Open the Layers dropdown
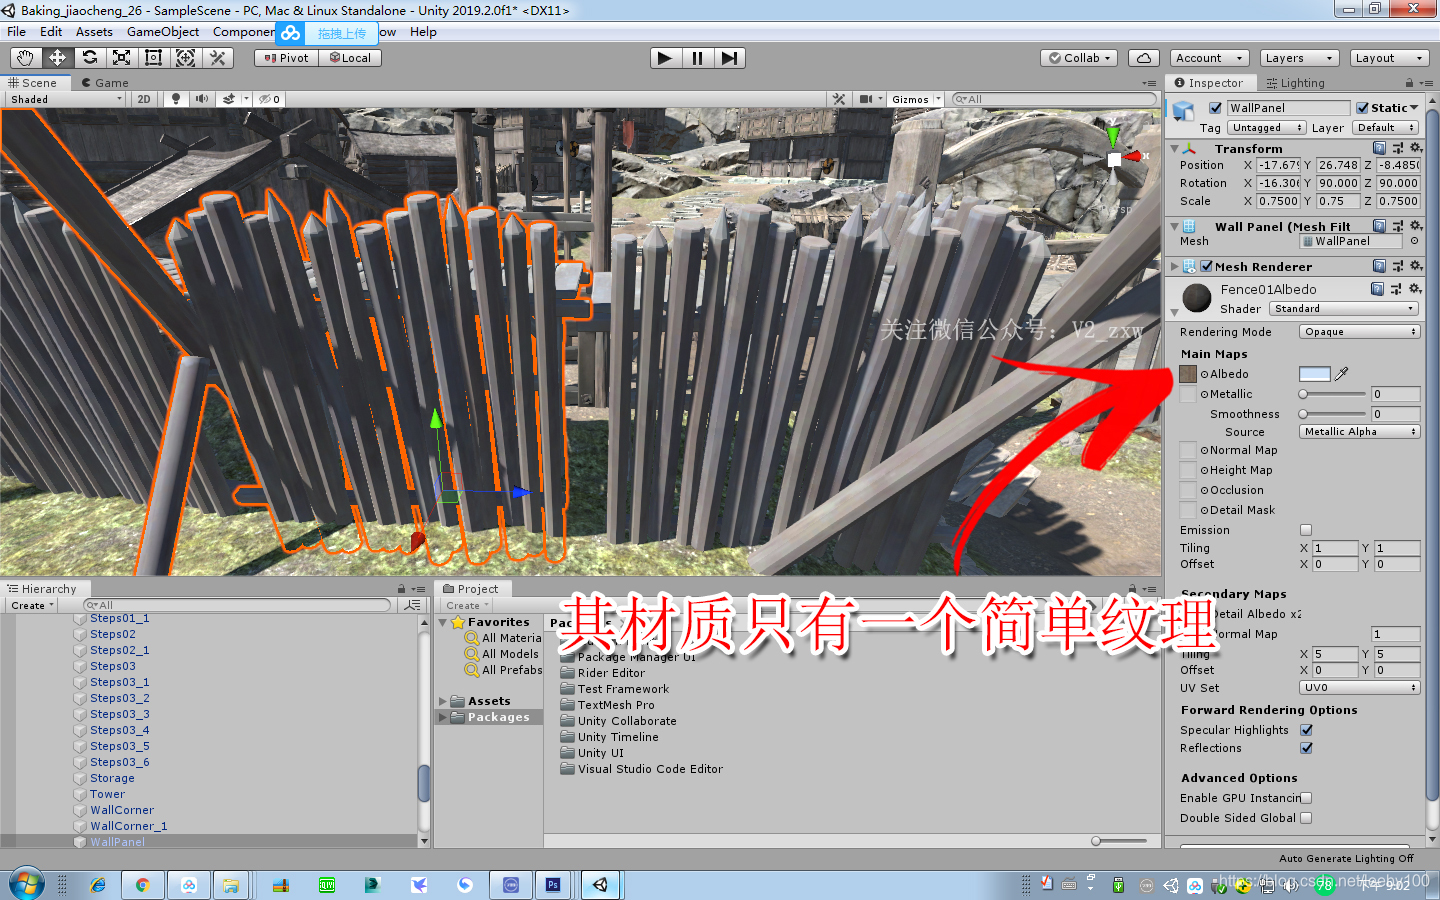This screenshot has width=1440, height=900. point(1299,58)
